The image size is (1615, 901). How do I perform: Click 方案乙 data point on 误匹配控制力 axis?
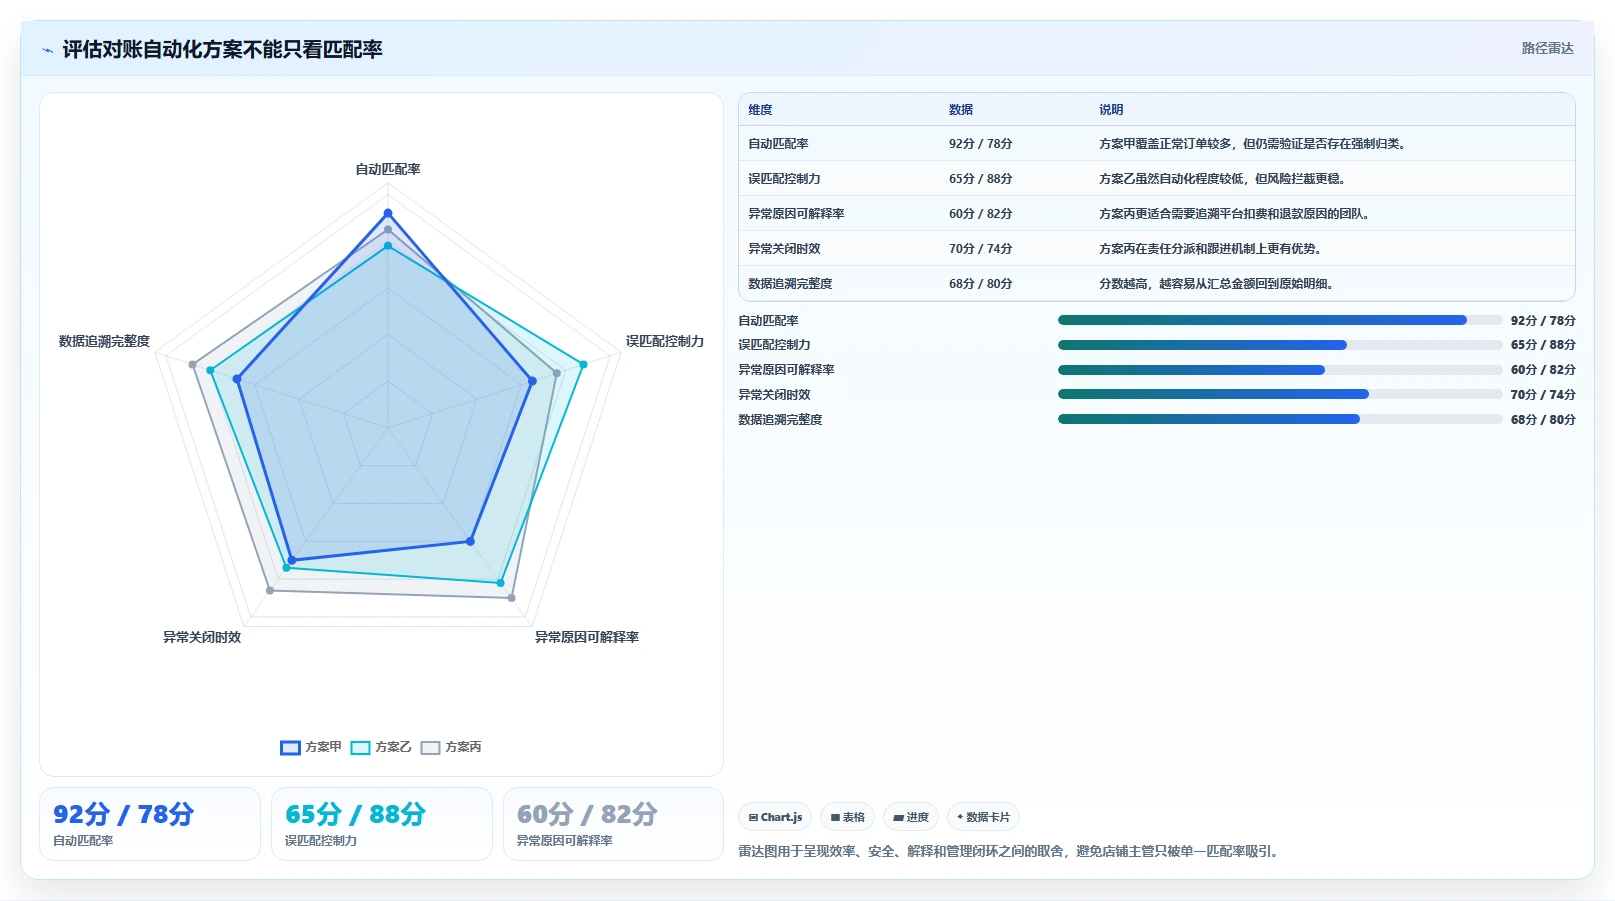[583, 364]
